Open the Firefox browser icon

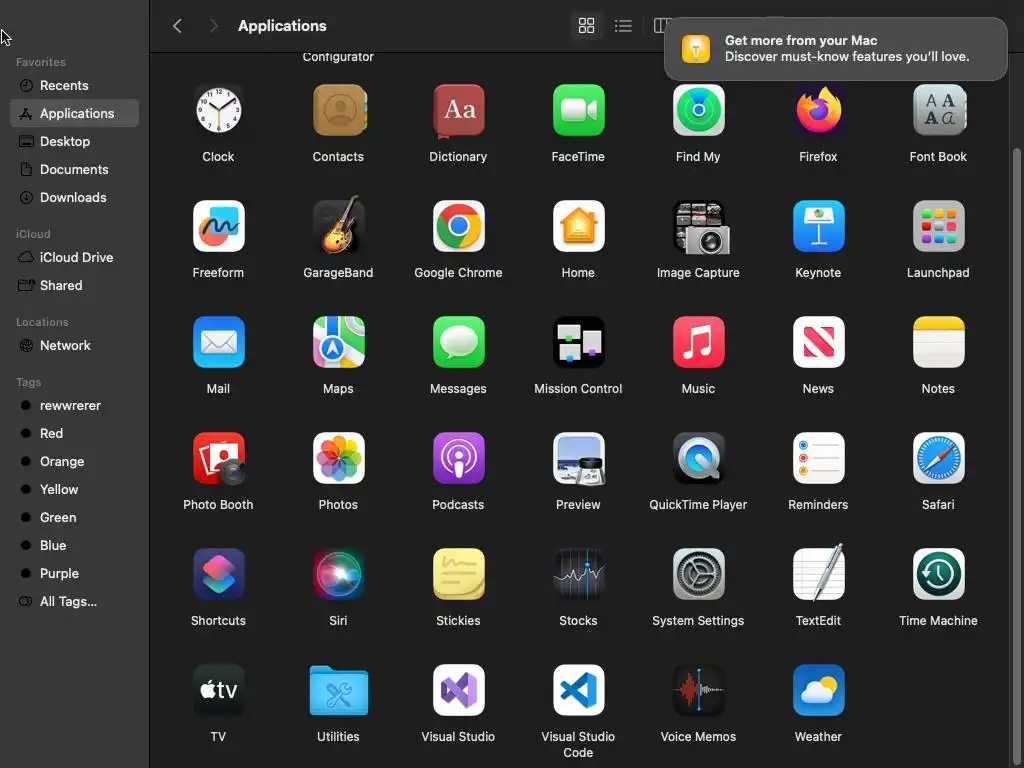point(818,110)
